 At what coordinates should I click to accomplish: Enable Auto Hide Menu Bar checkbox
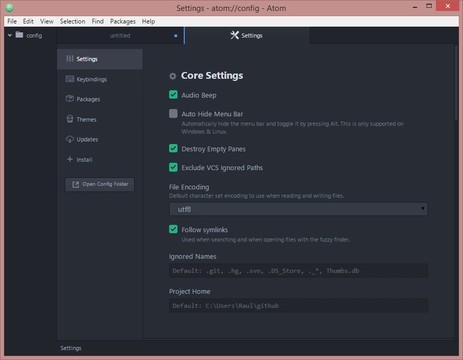[x=173, y=114]
